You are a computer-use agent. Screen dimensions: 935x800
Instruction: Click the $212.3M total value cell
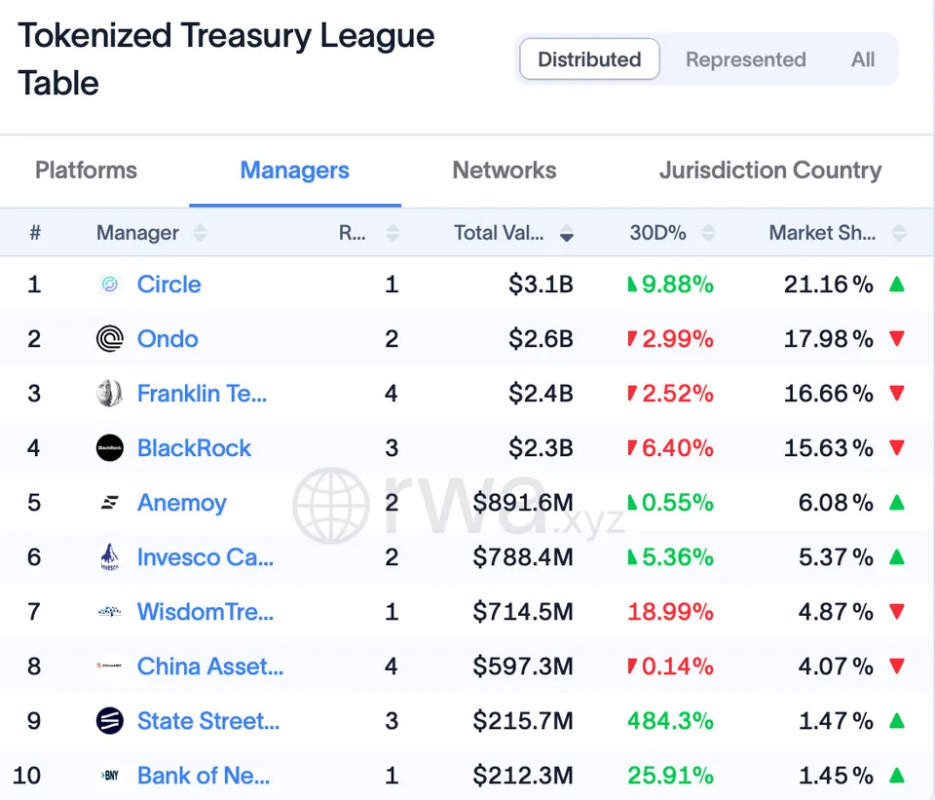(x=523, y=776)
